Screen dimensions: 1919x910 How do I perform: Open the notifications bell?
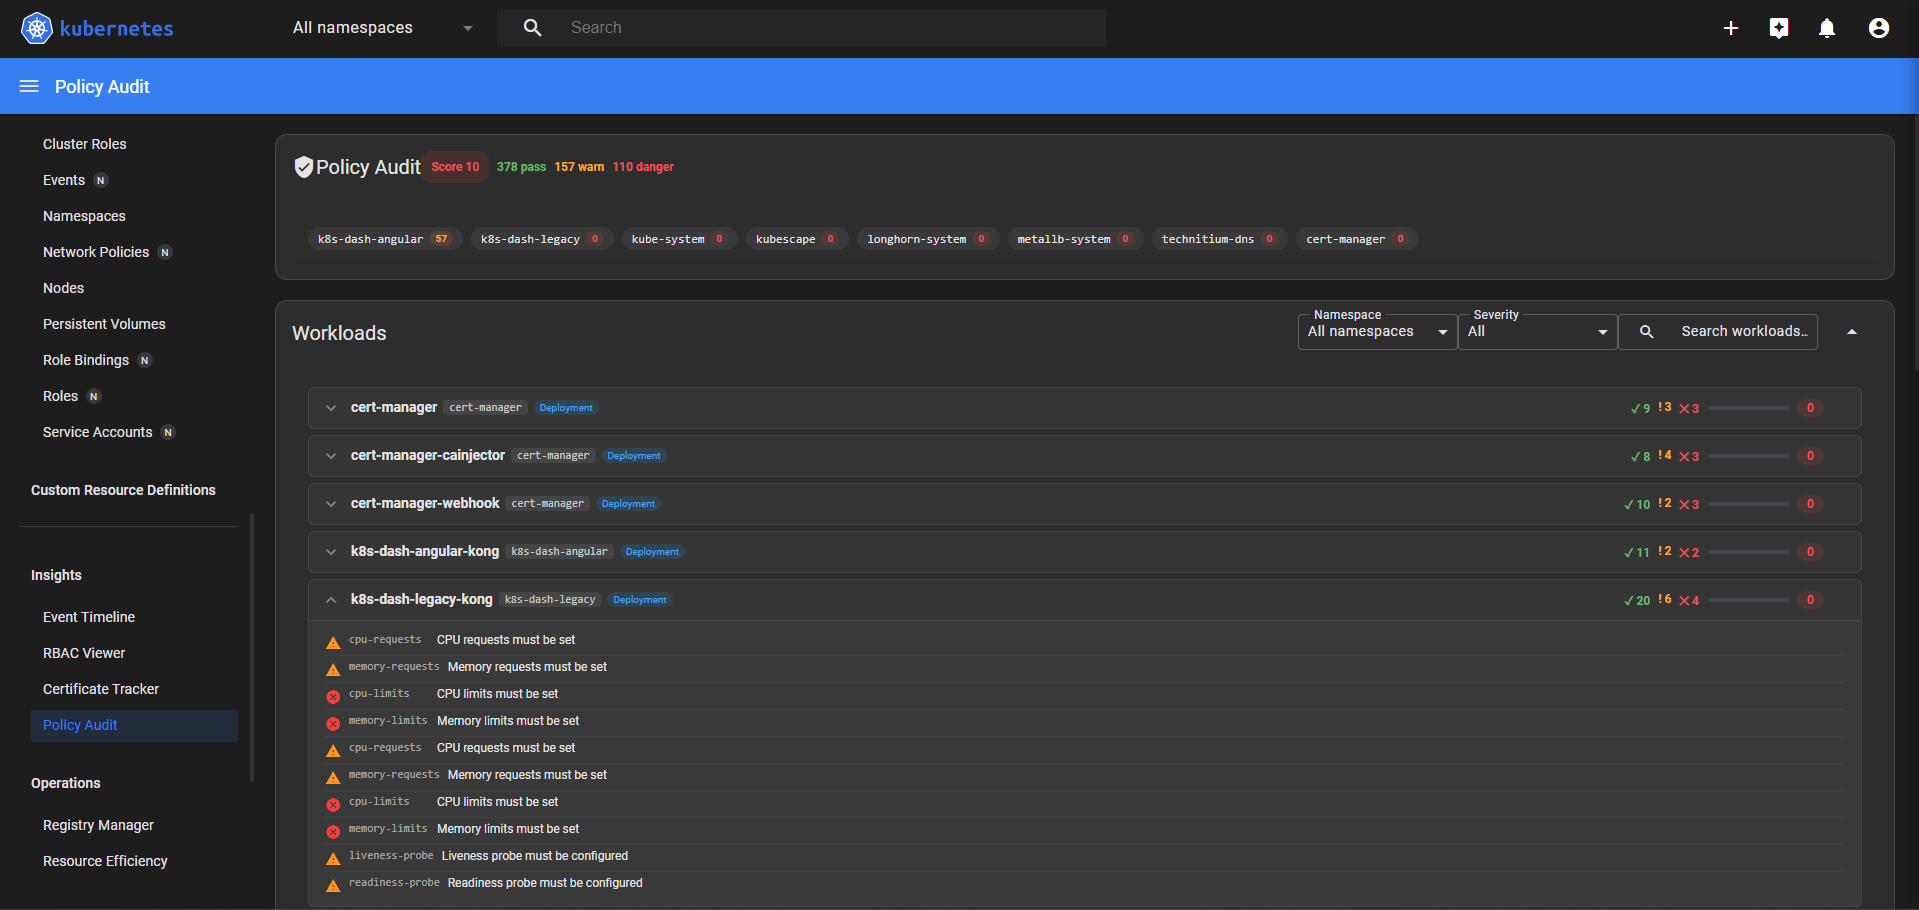click(1827, 28)
